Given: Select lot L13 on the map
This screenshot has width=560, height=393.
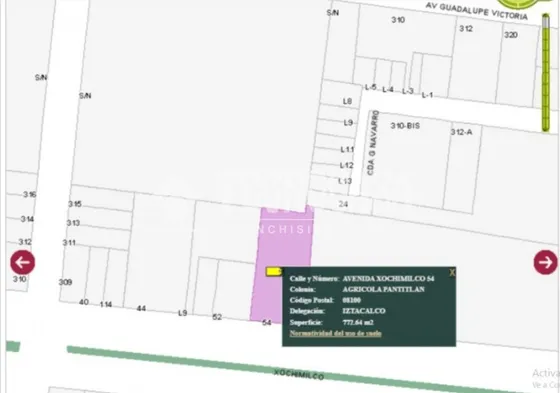Looking at the screenshot, I should (345, 181).
